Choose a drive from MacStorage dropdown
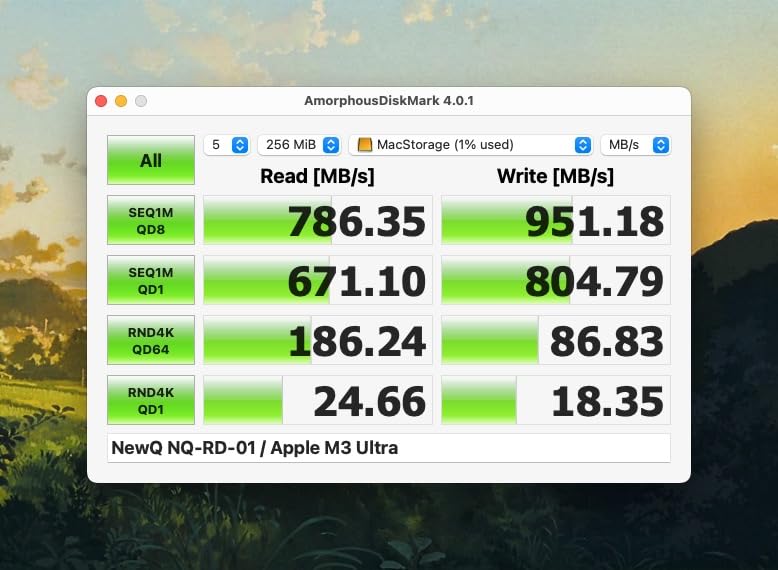The height and width of the screenshot is (570, 778). [x=471, y=145]
